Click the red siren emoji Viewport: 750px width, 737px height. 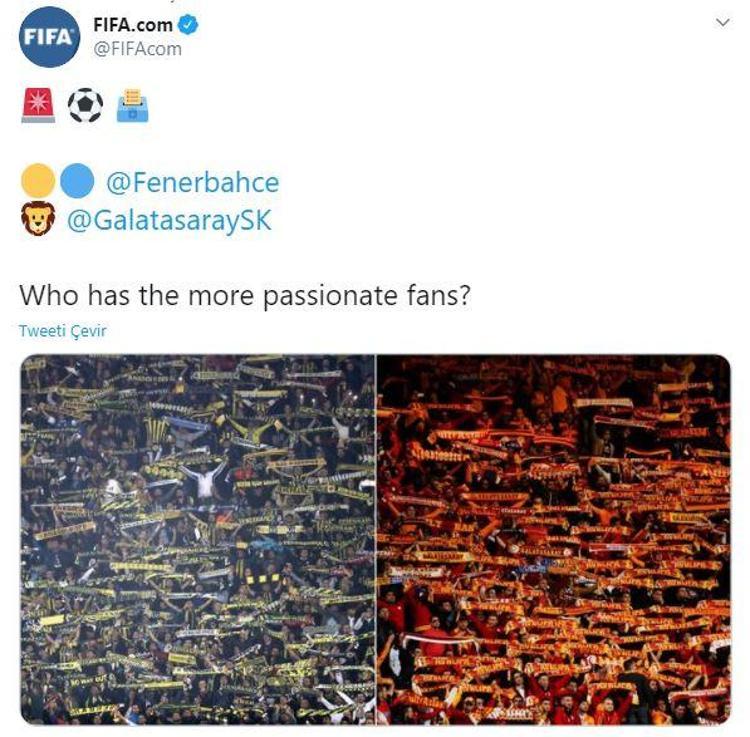(38, 105)
